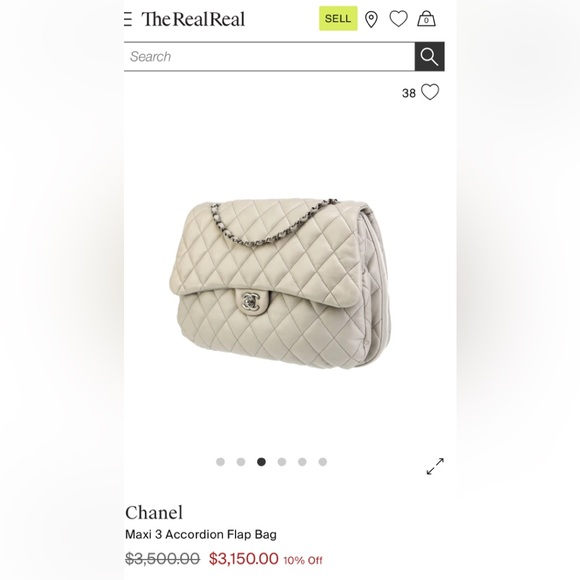Click the Chanel bag product image
The width and height of the screenshot is (580, 580).
[x=280, y=283]
